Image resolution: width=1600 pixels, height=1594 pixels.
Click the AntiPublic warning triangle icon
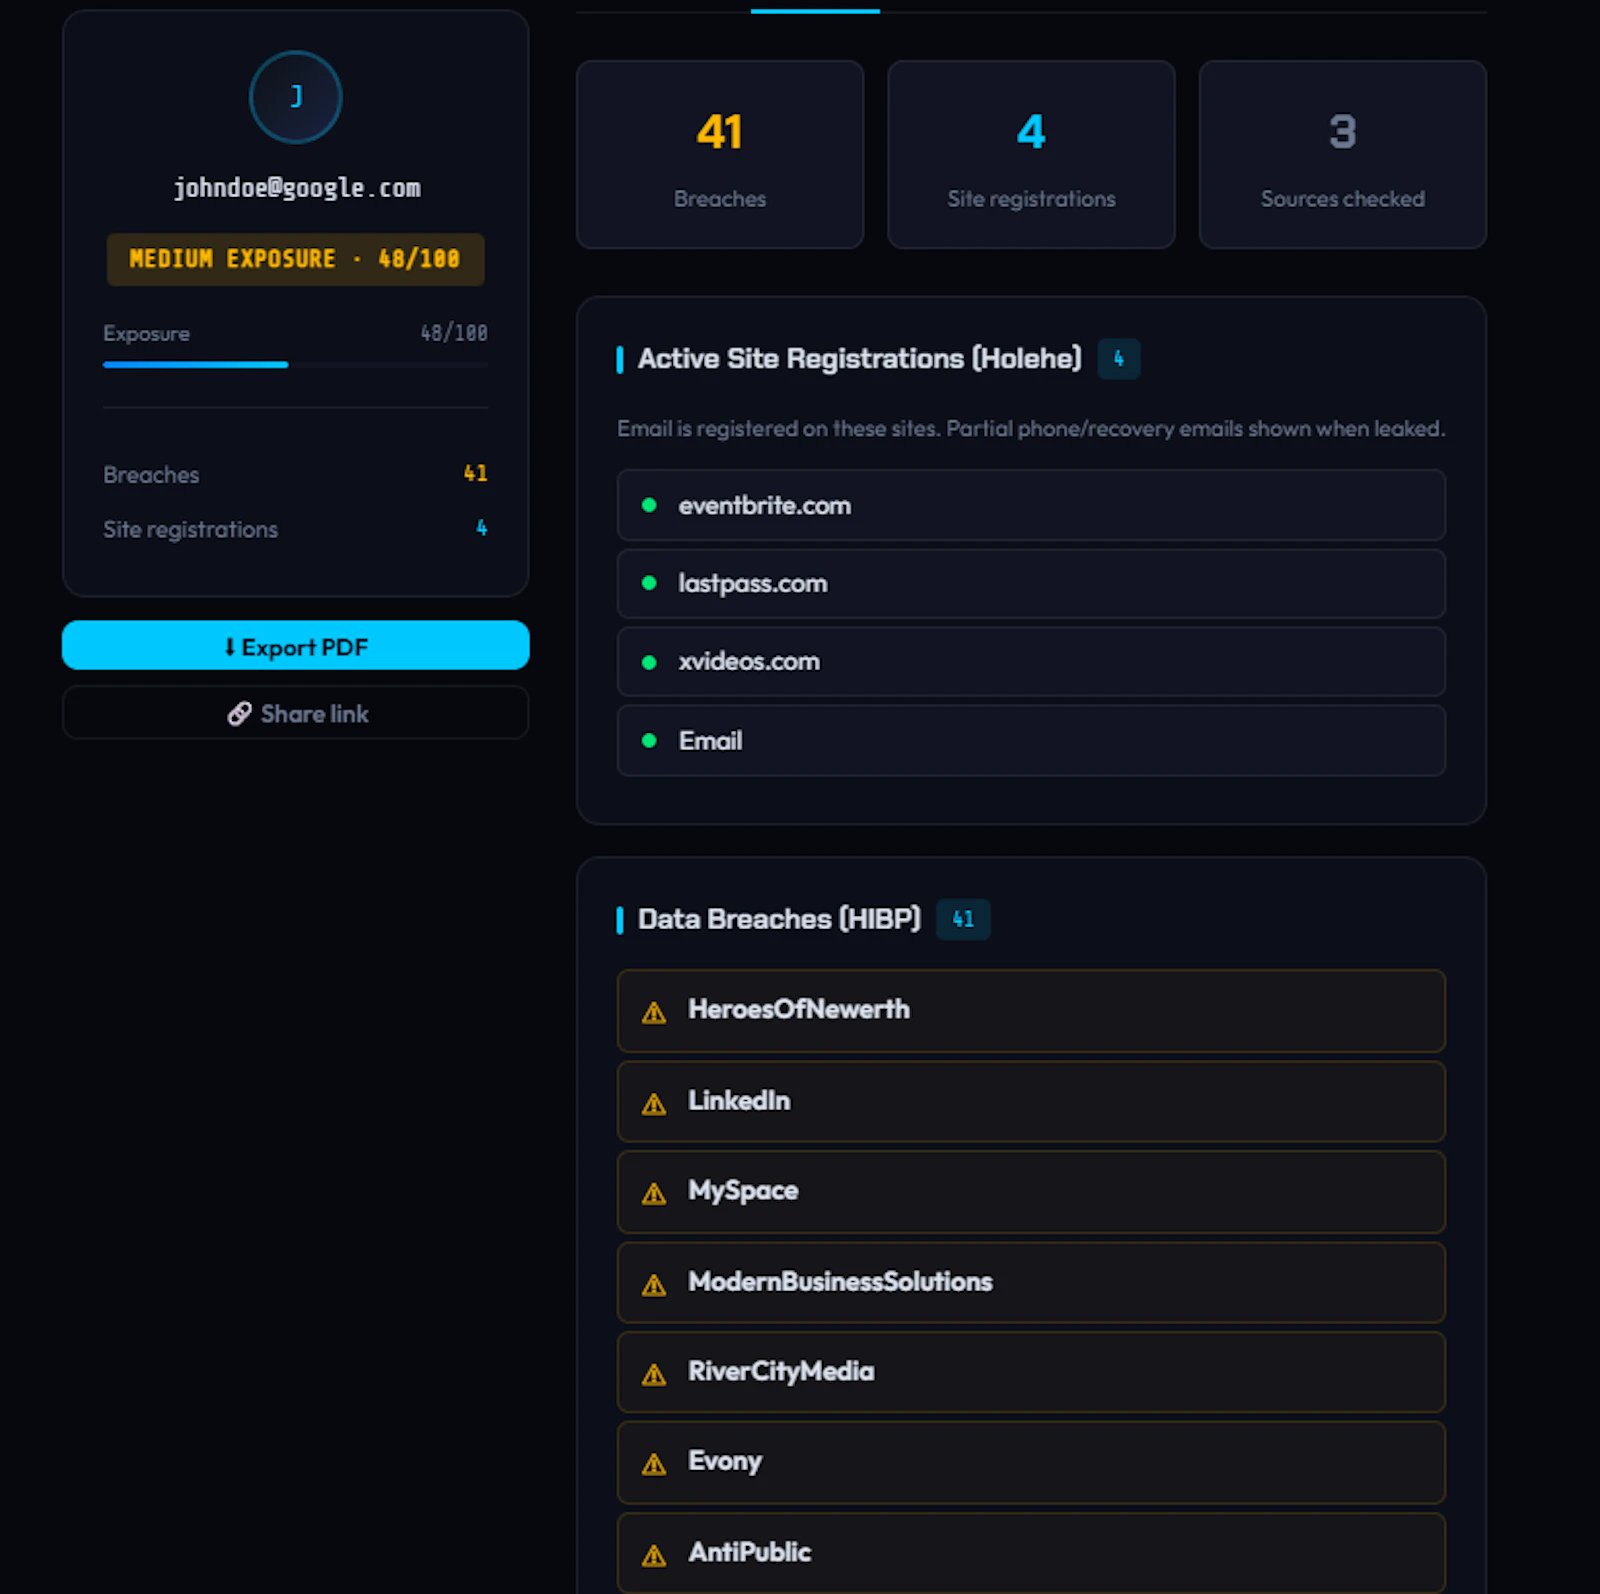654,1555
